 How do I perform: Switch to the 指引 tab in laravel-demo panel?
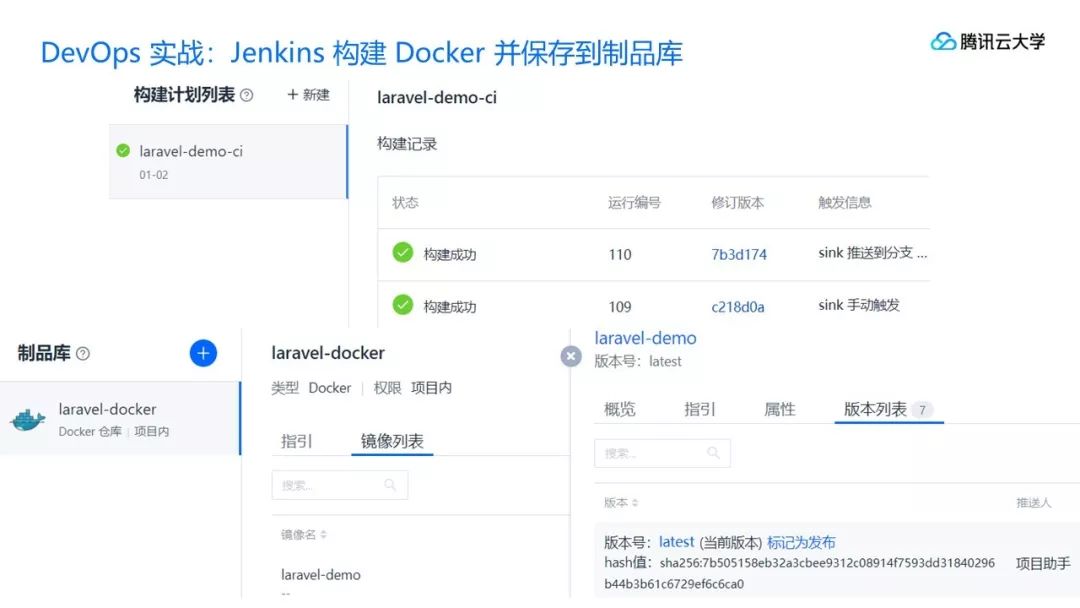(700, 410)
